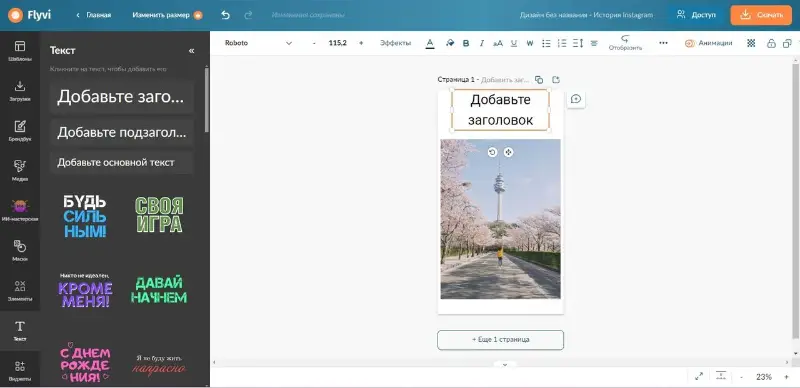Change text alignment
The width and height of the screenshot is (800, 388).
(x=594, y=43)
